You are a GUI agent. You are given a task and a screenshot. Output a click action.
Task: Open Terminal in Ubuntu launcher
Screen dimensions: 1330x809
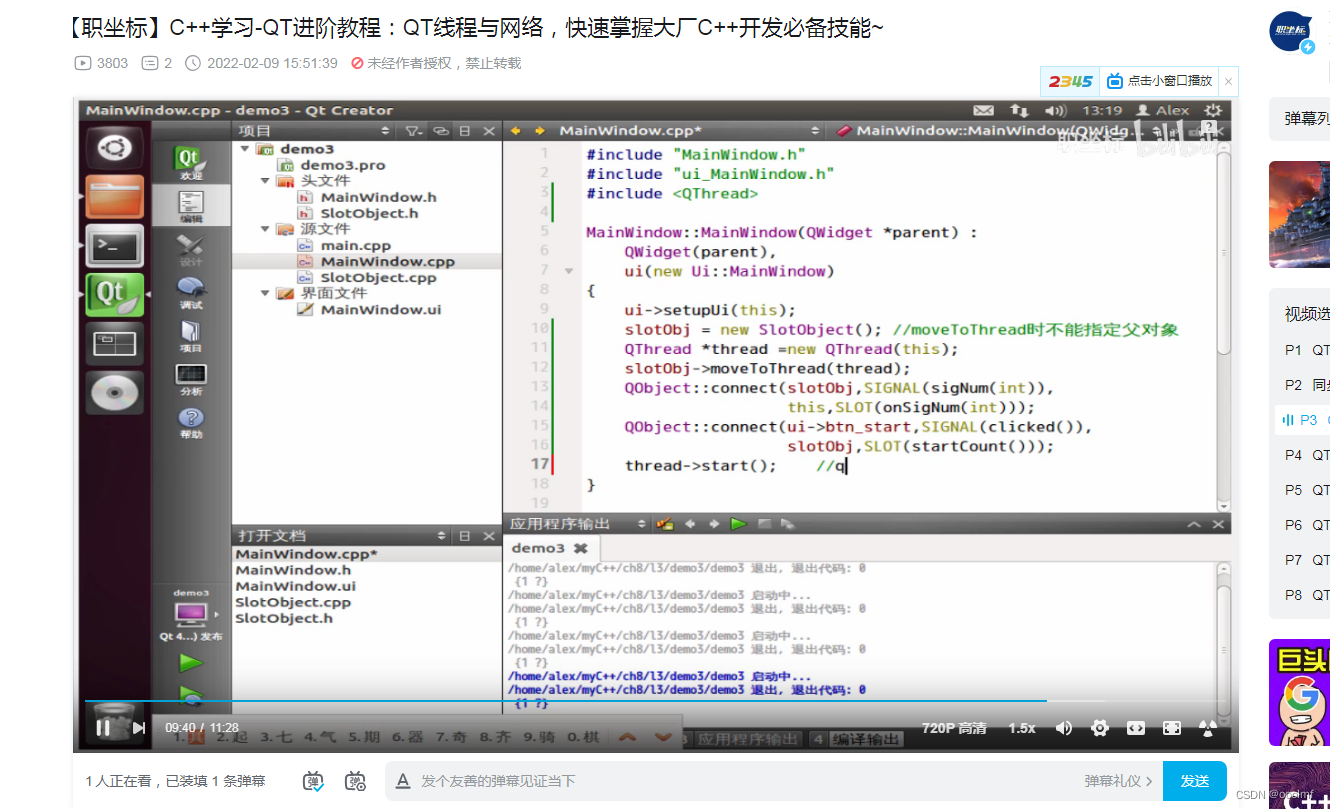113,246
